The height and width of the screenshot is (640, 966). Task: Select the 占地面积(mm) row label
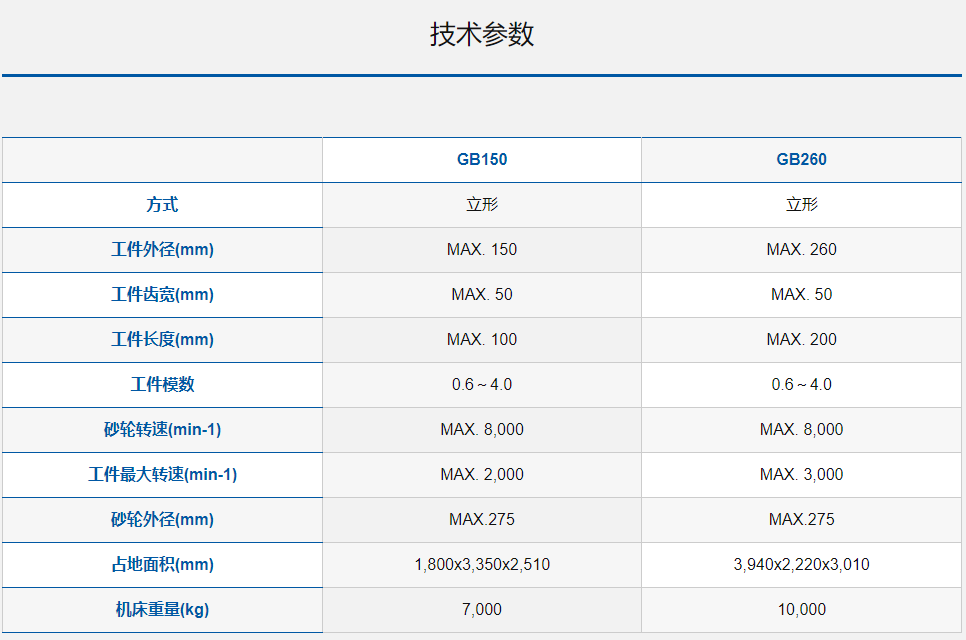point(162,565)
